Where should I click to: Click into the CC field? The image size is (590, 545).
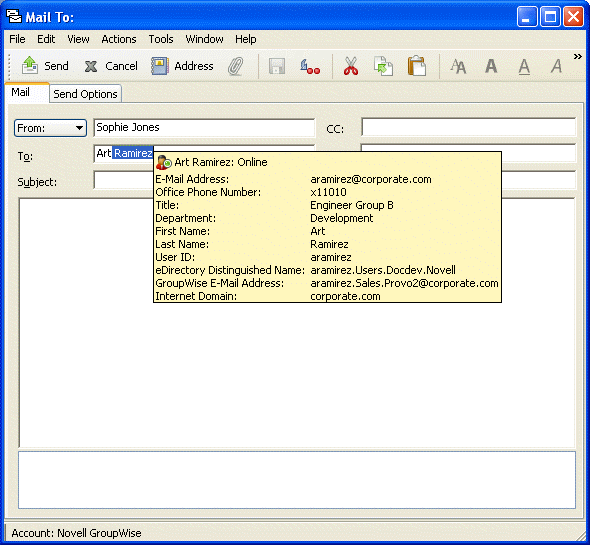click(x=468, y=127)
